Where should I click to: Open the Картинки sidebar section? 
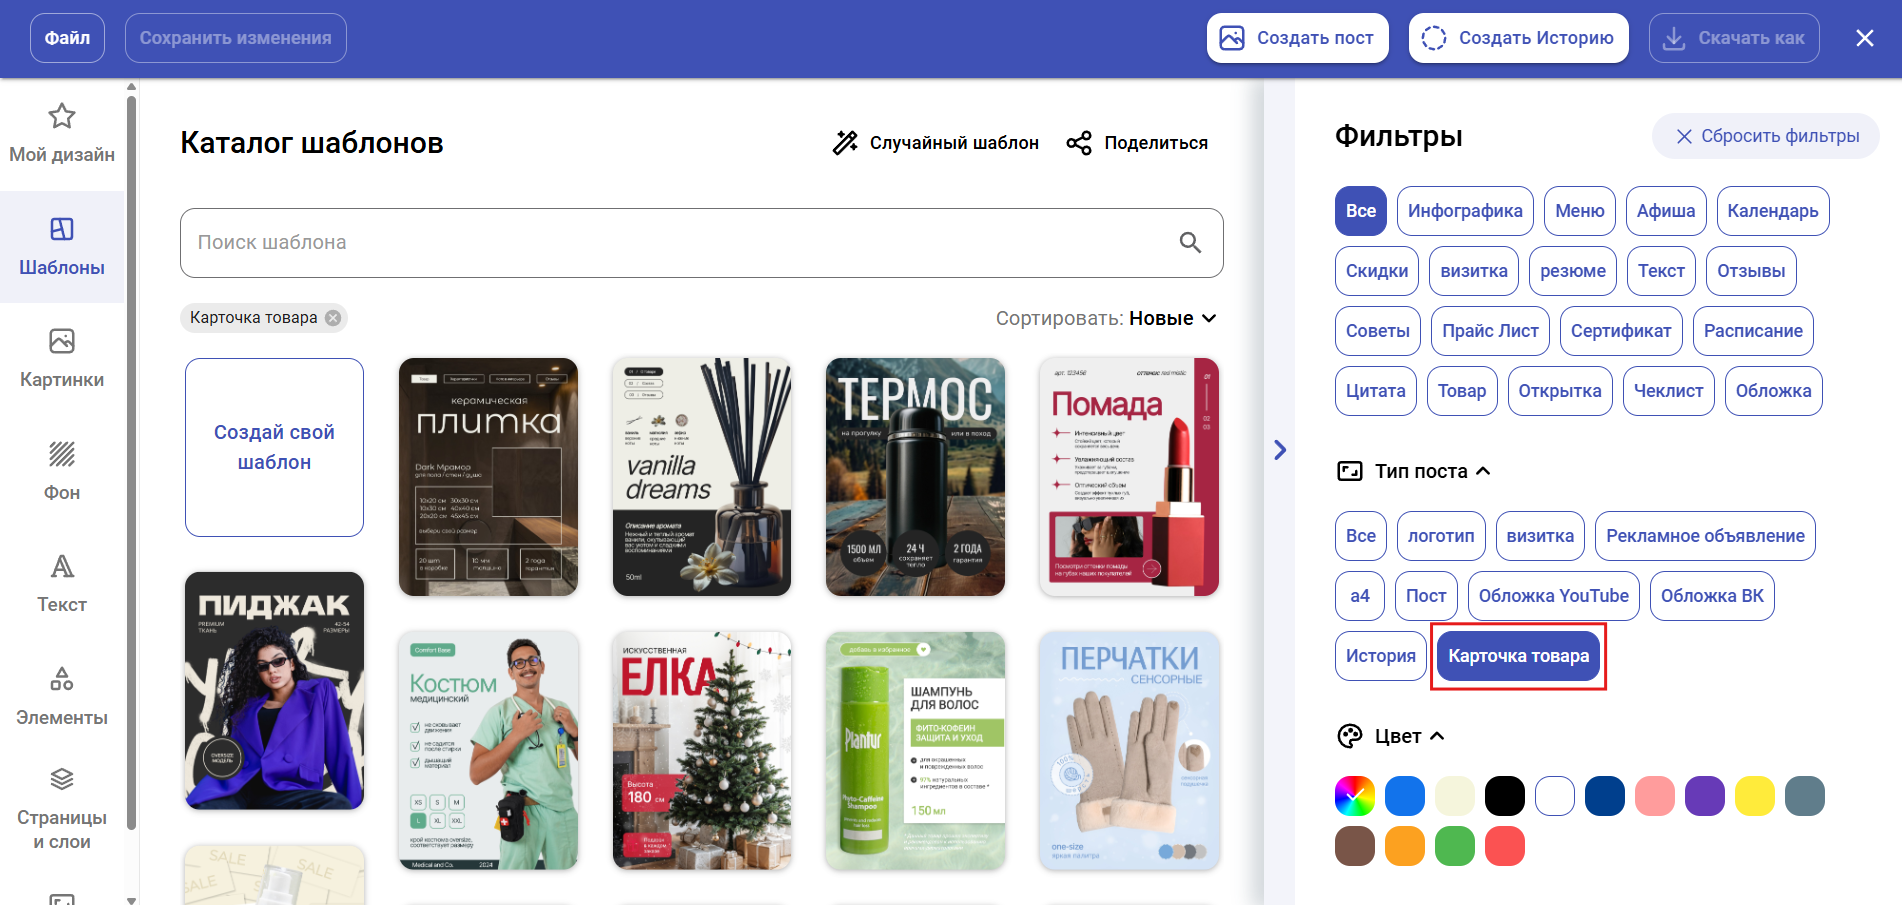(x=62, y=358)
